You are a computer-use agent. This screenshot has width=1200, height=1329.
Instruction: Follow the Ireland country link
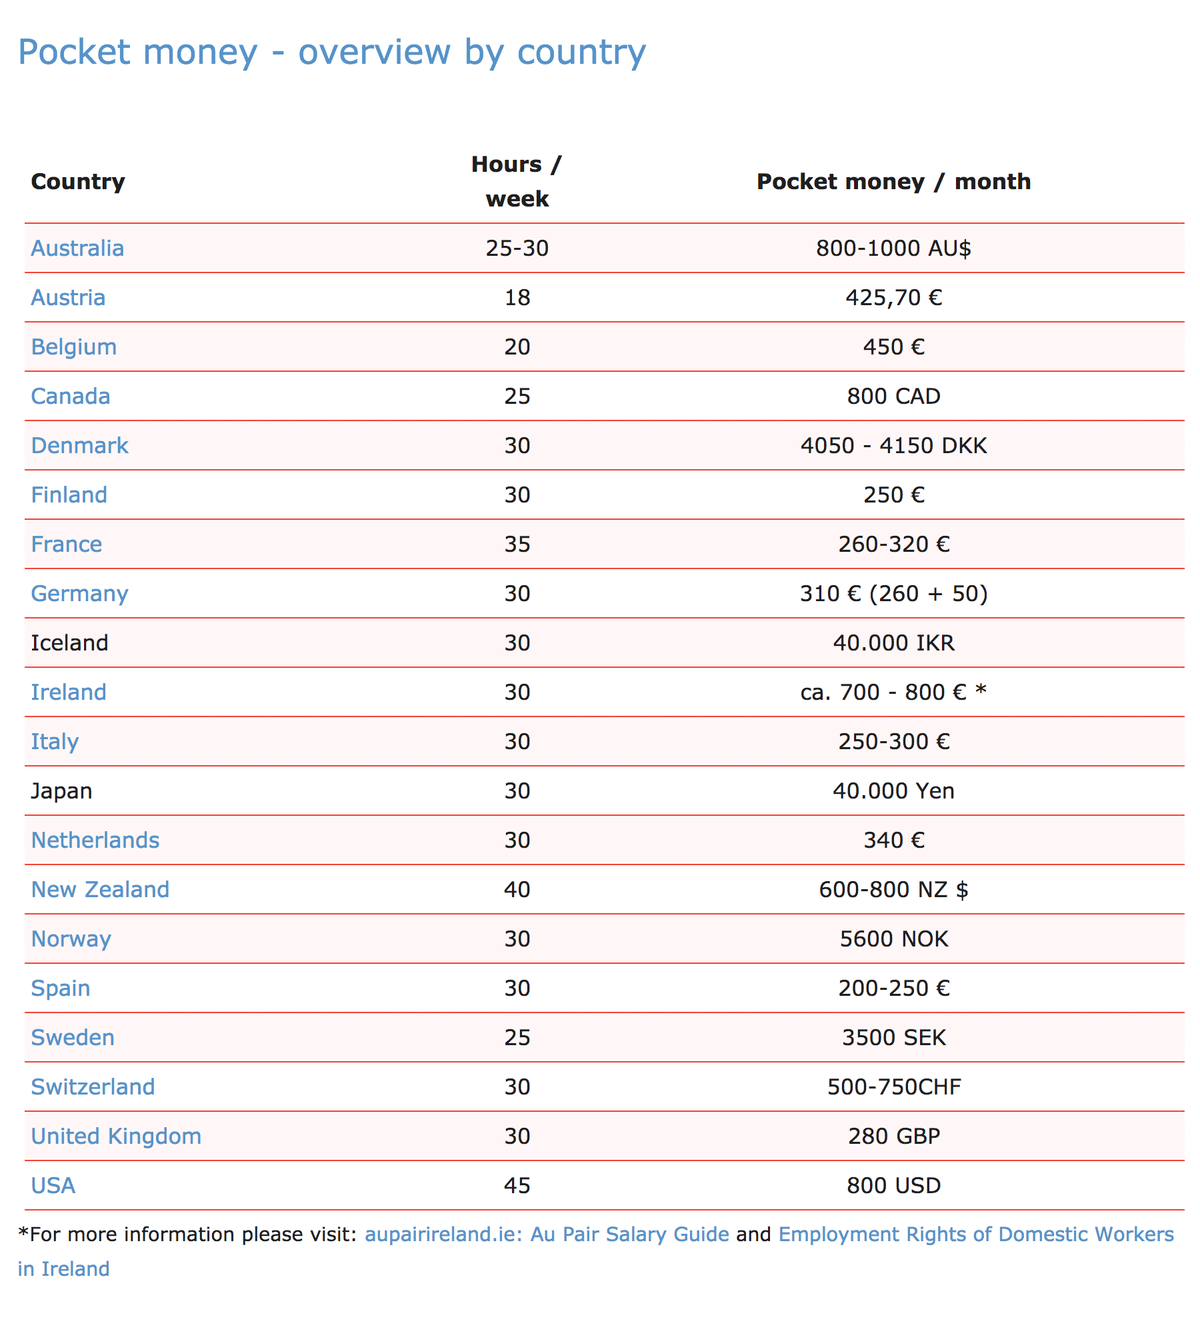click(x=68, y=692)
